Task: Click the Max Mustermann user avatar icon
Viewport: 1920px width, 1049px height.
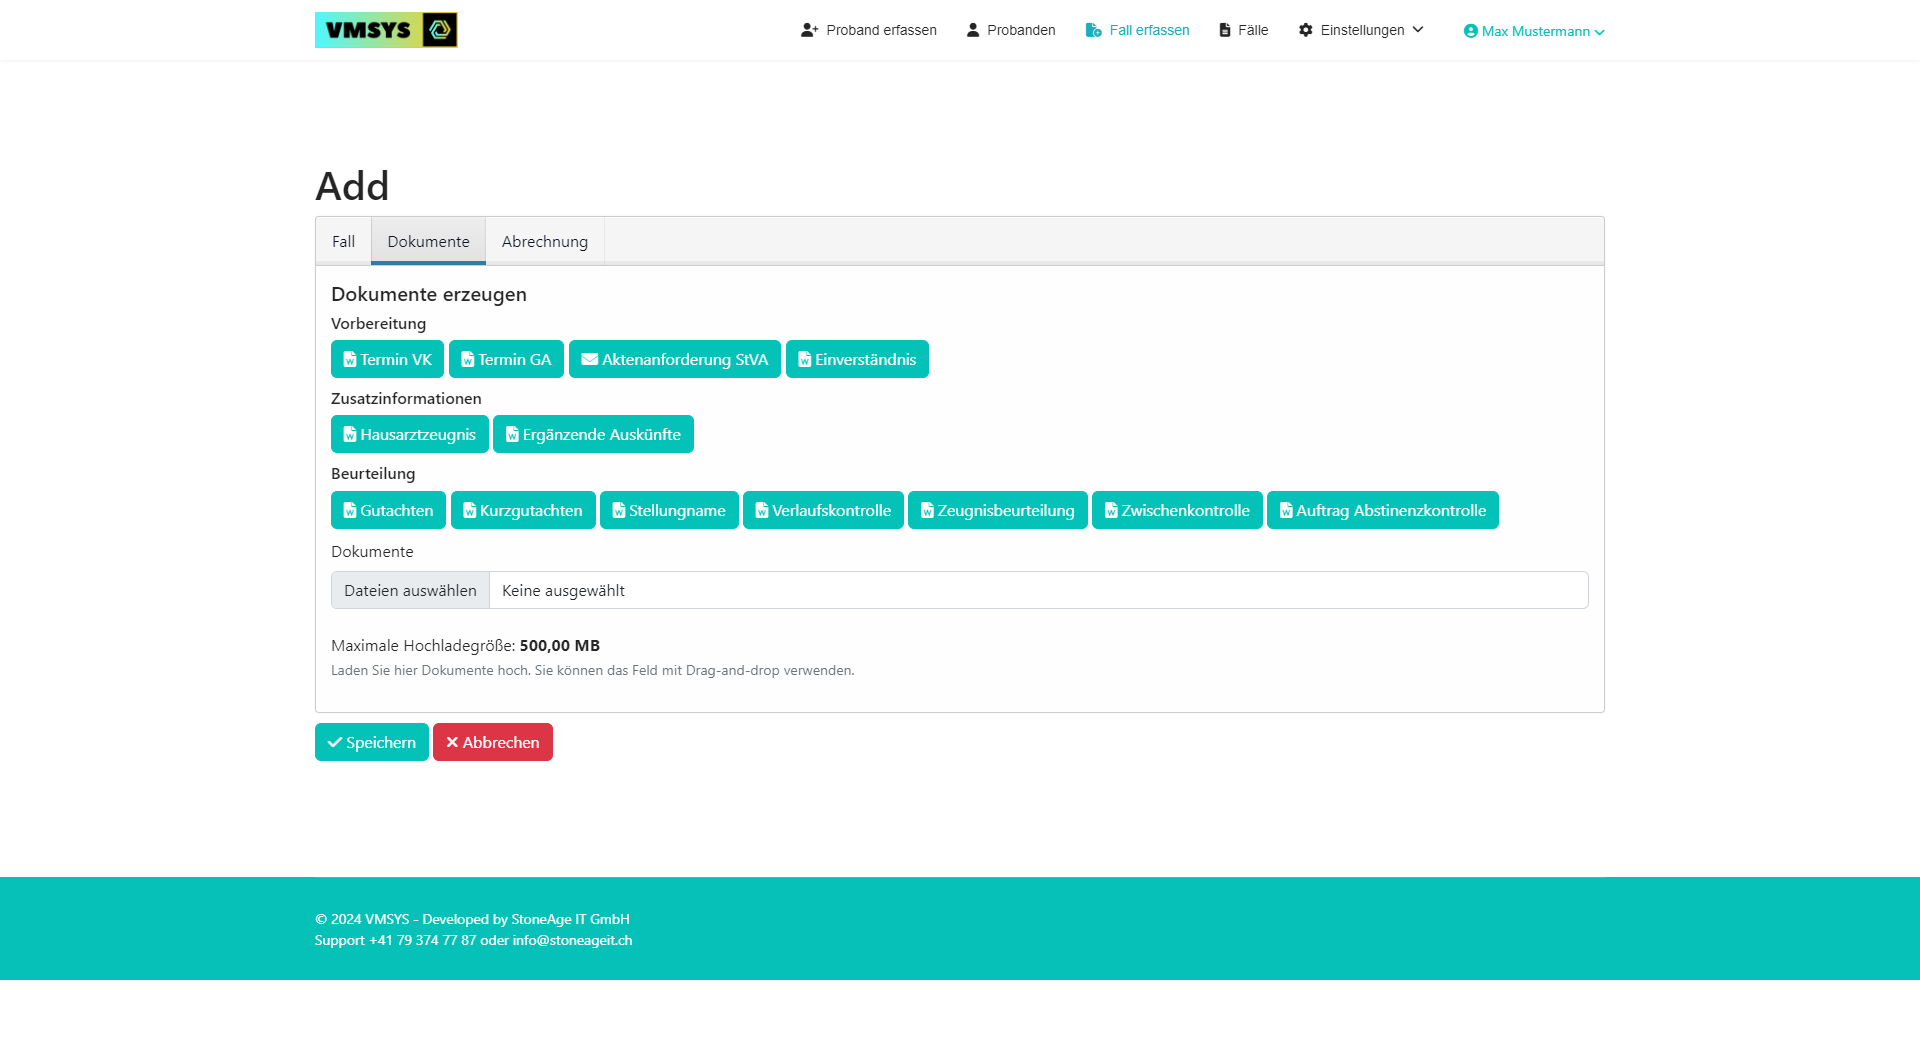Action: [x=1470, y=31]
